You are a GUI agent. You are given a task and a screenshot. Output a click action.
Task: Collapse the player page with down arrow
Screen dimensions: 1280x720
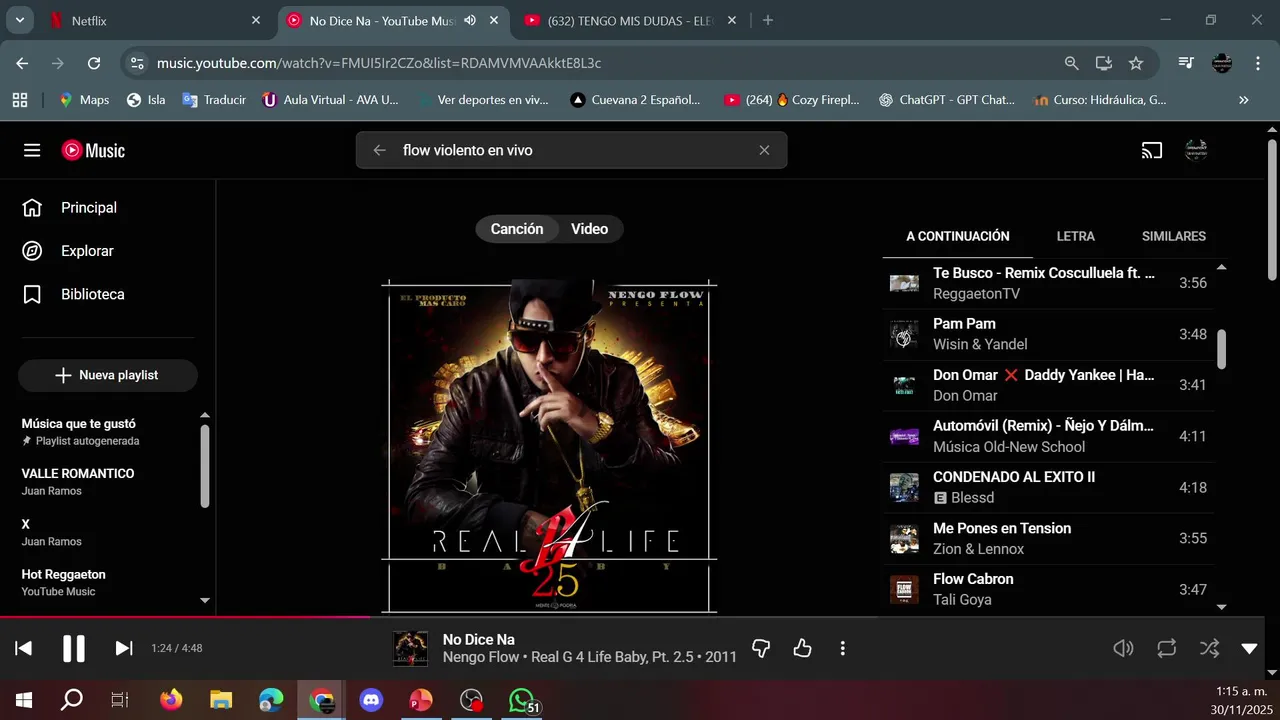[x=1249, y=648]
